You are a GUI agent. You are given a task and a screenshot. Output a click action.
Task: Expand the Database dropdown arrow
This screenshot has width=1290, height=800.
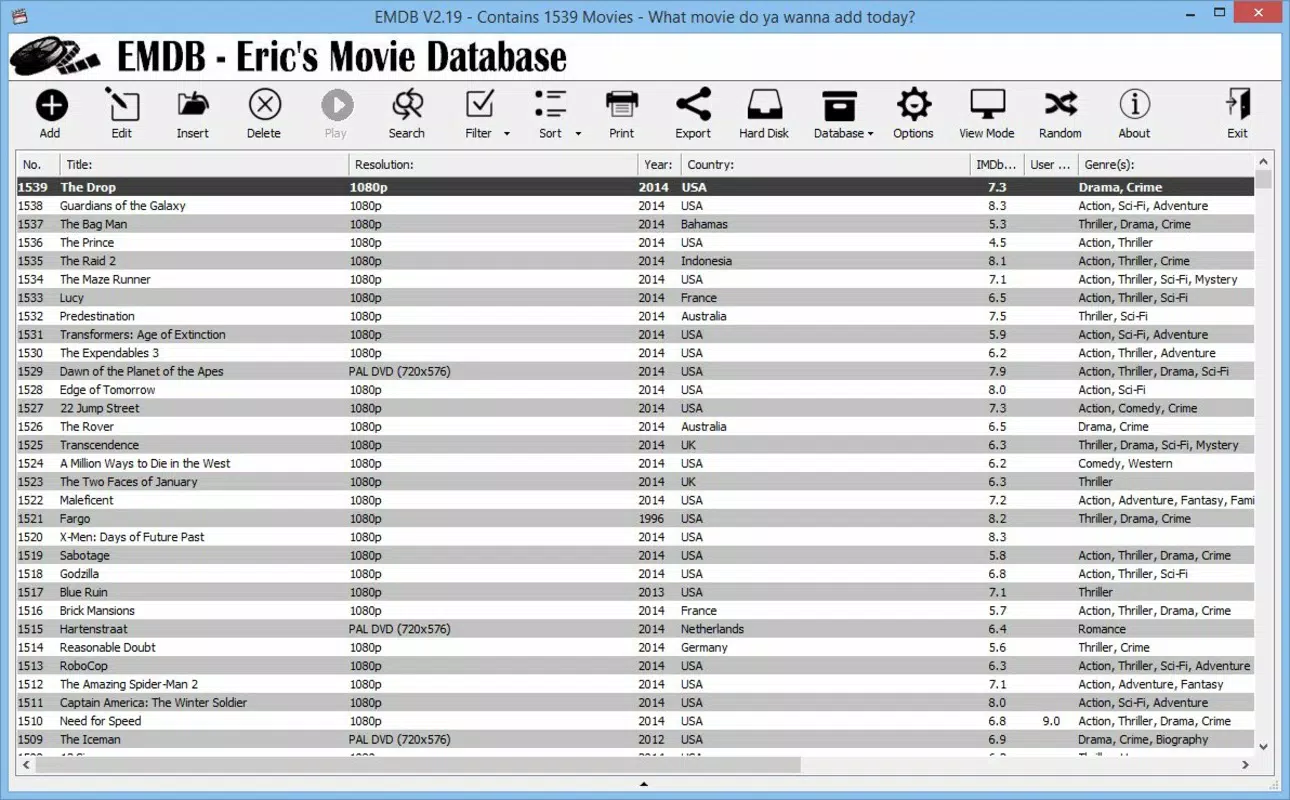(x=871, y=134)
